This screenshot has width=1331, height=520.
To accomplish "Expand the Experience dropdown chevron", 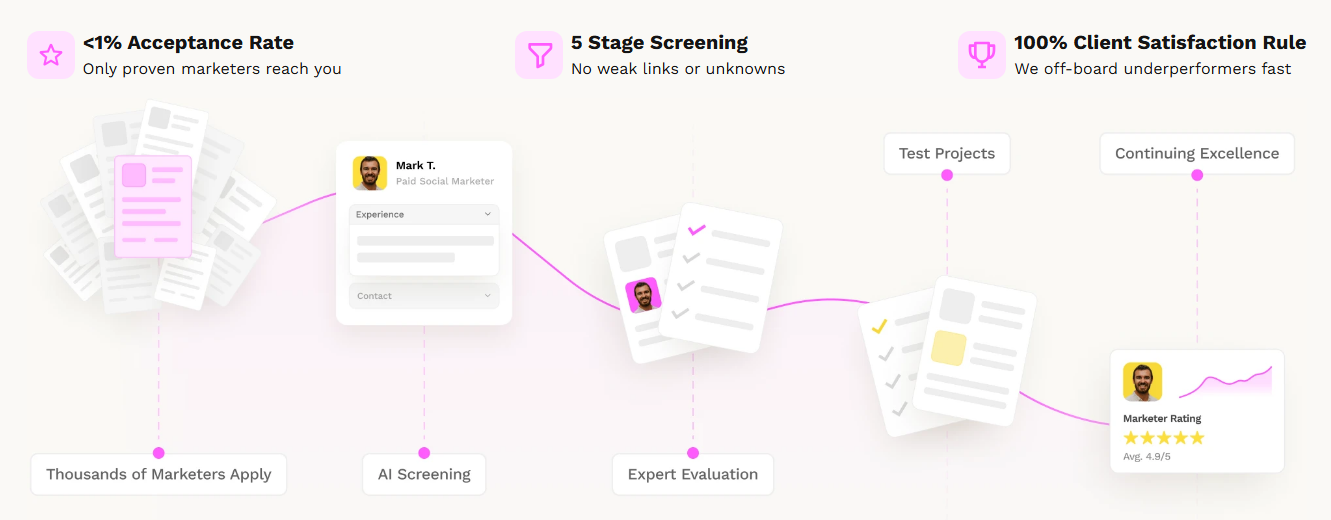I will pos(488,215).
